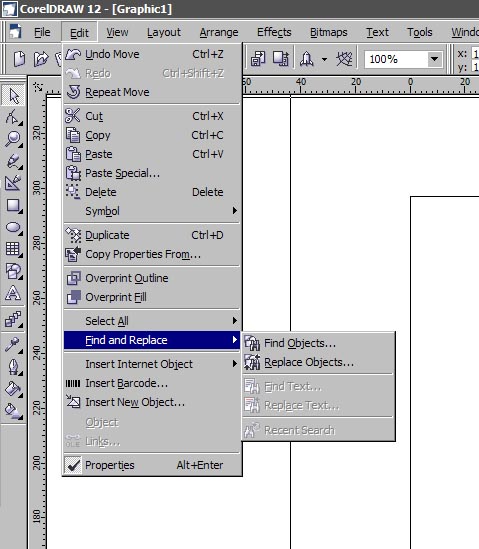The width and height of the screenshot is (479, 549).
Task: Choose Insert New Object
Action: point(152,402)
